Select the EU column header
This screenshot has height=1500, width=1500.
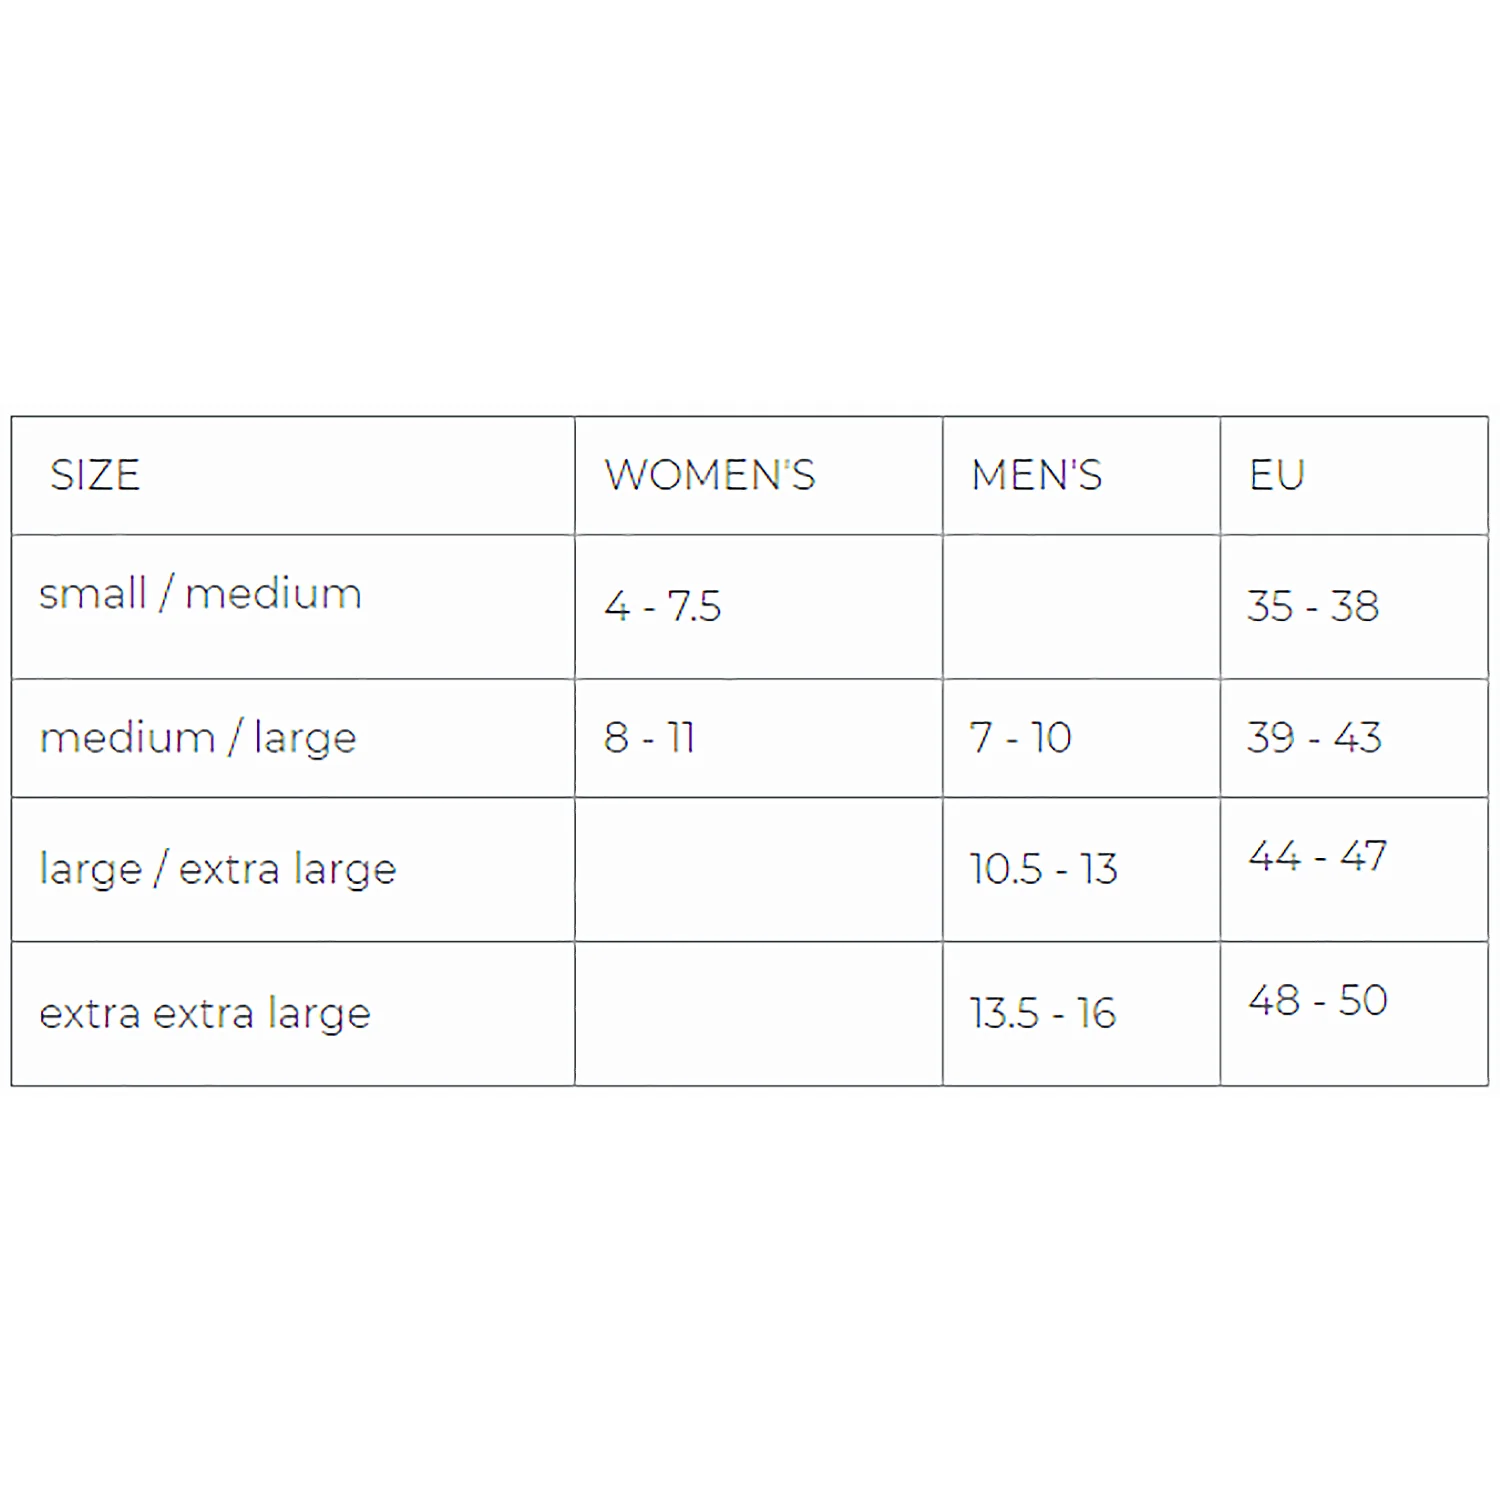1277,475
